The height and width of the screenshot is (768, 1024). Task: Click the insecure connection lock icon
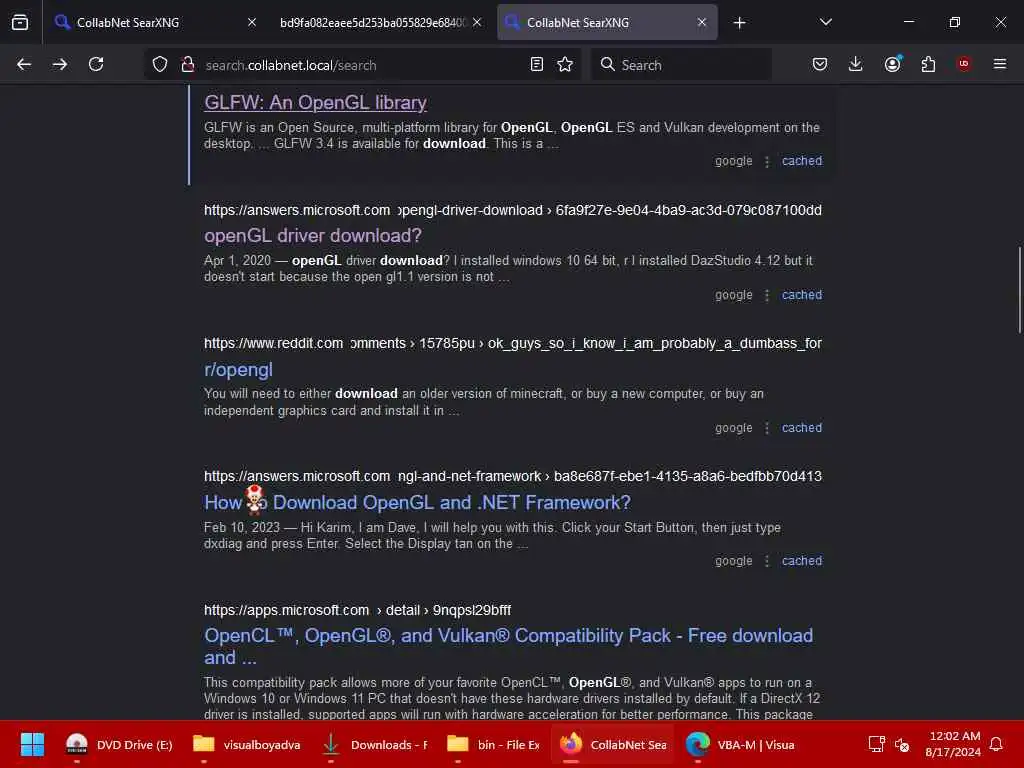click(188, 64)
